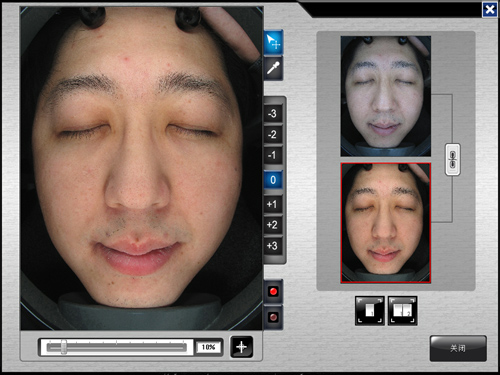Set adjustment level to -3
This screenshot has height=375, width=500.
[x=273, y=114]
